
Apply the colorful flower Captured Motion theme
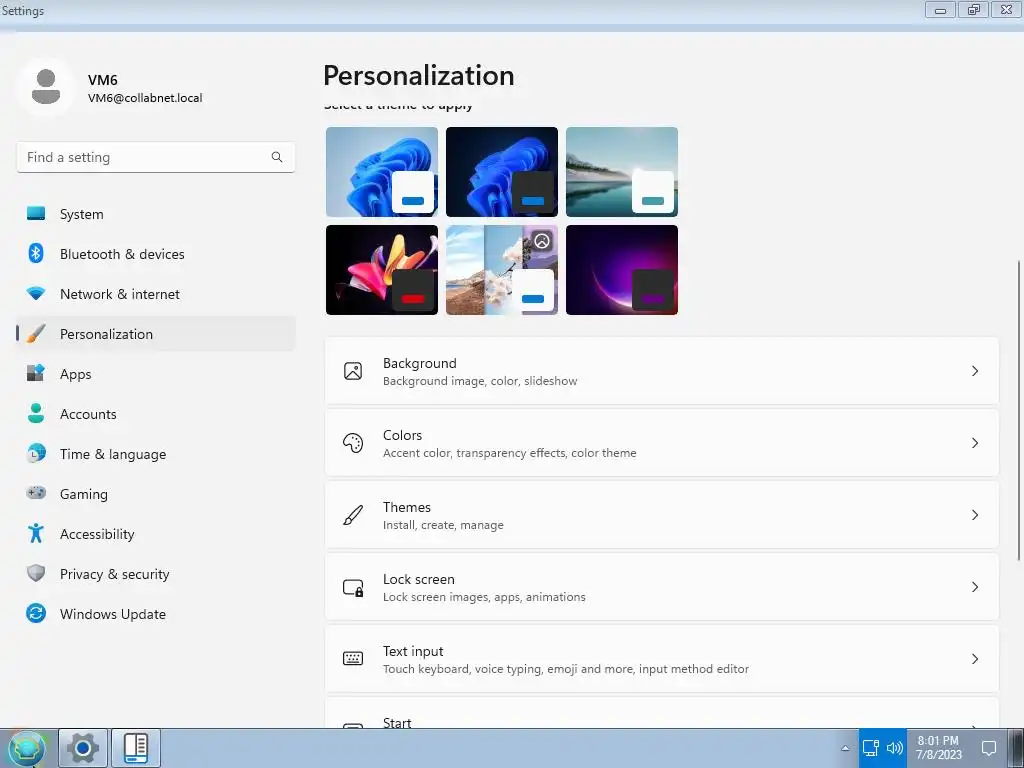tap(382, 270)
